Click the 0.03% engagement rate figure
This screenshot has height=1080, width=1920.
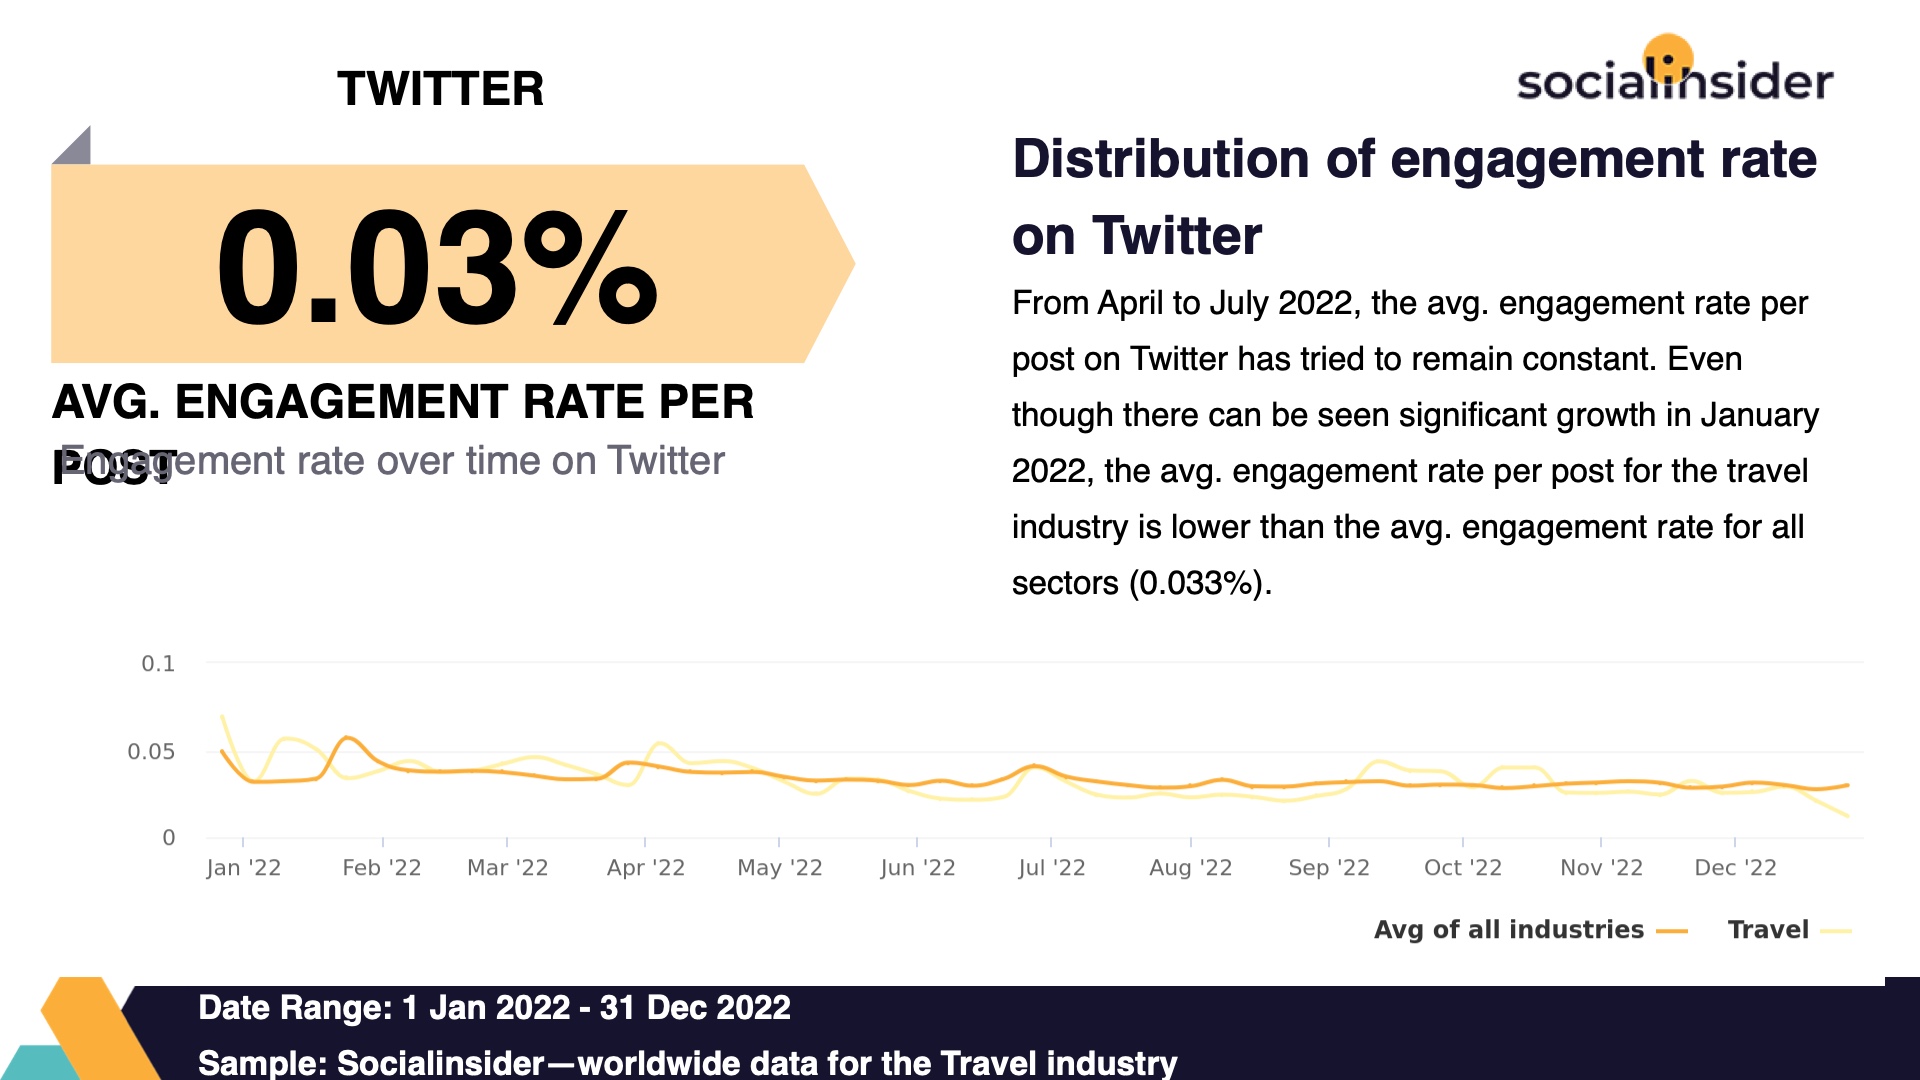click(x=437, y=266)
